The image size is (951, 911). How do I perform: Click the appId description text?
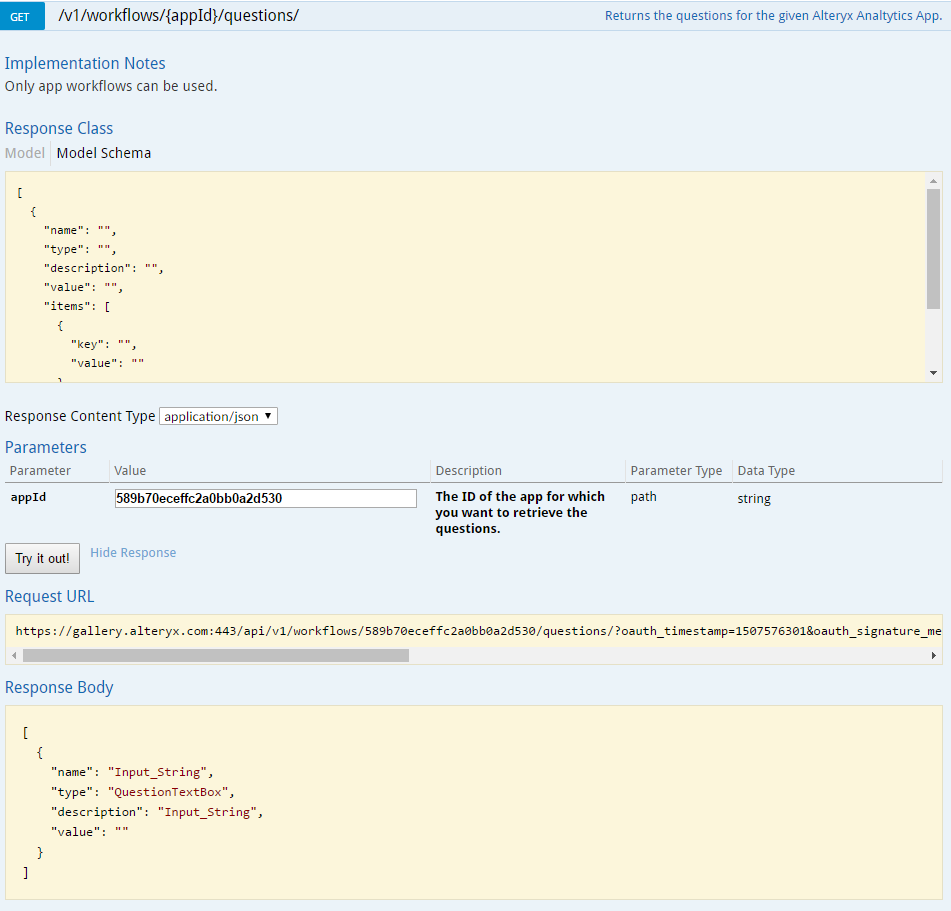click(x=520, y=513)
